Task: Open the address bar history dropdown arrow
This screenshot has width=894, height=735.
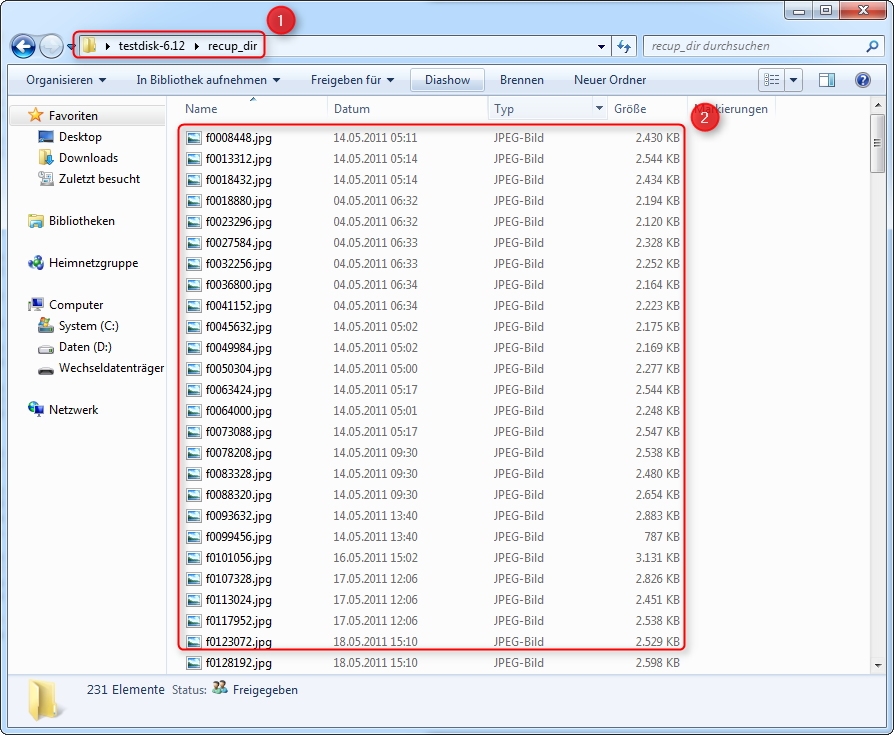Action: click(x=601, y=46)
